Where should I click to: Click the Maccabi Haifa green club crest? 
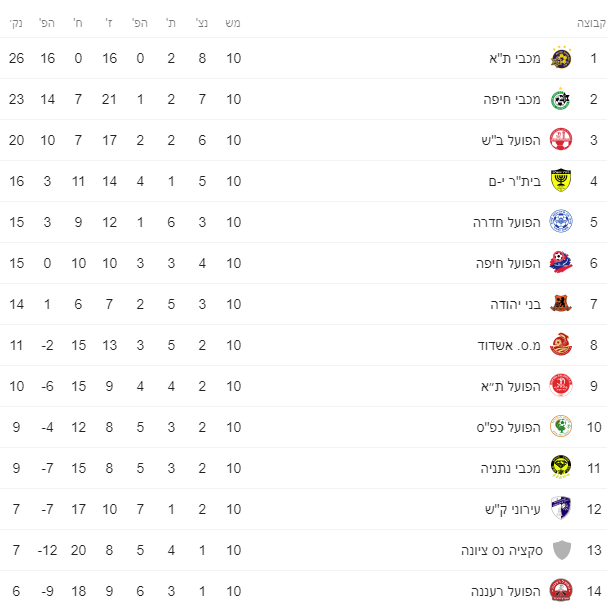(x=561, y=99)
